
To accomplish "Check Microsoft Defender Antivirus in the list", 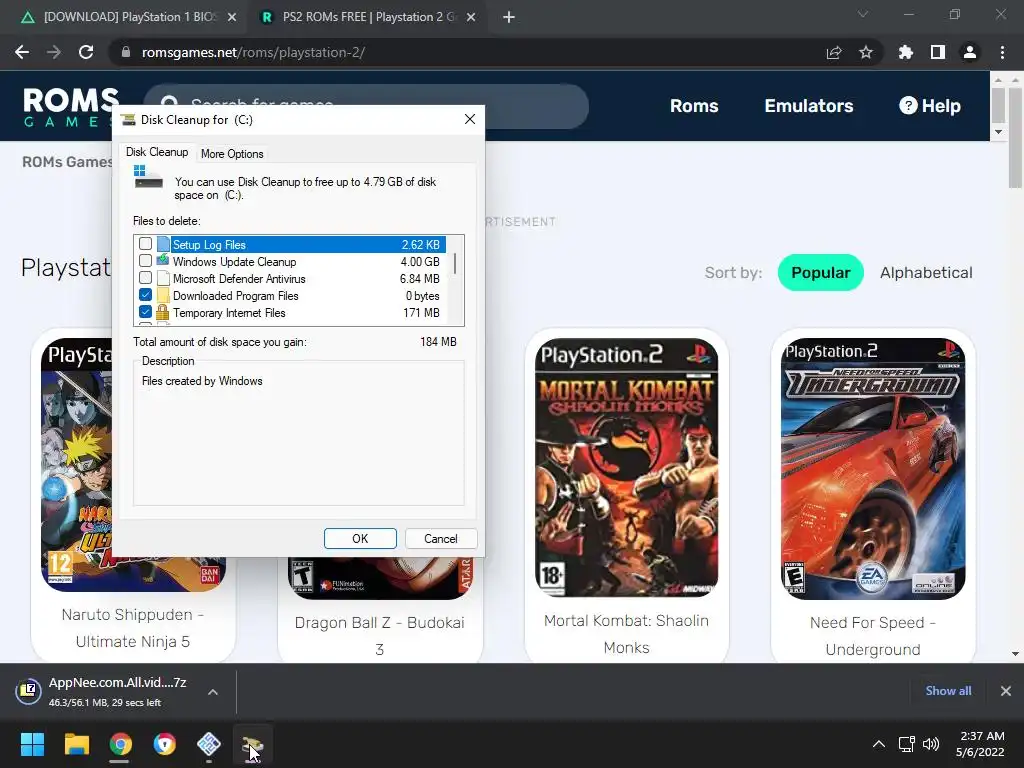I will click(146, 278).
